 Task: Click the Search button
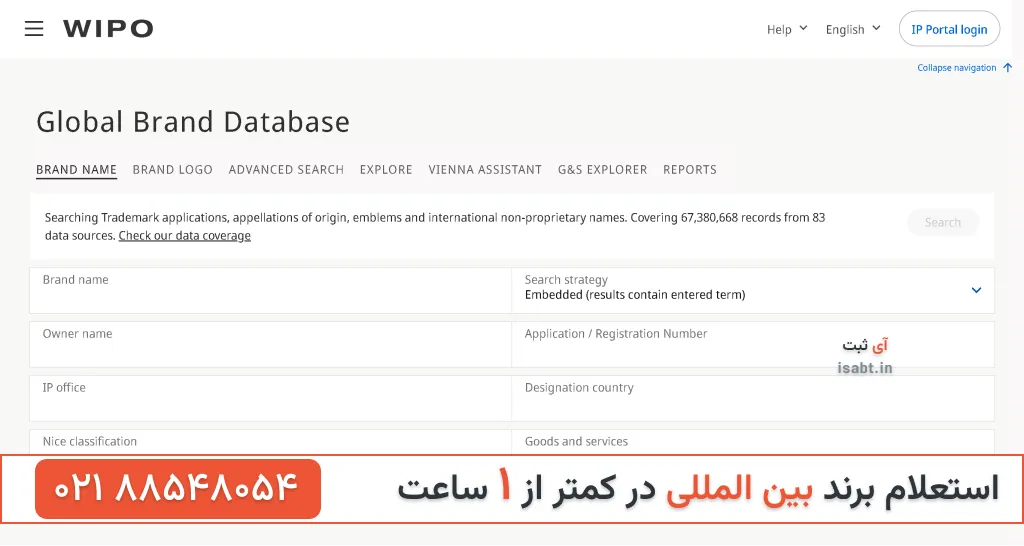point(943,223)
